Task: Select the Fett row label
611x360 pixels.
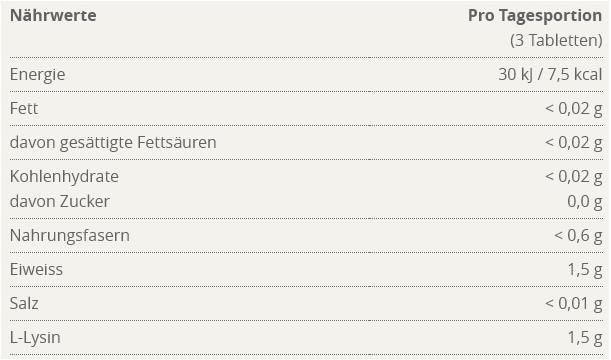Action: click(x=24, y=108)
